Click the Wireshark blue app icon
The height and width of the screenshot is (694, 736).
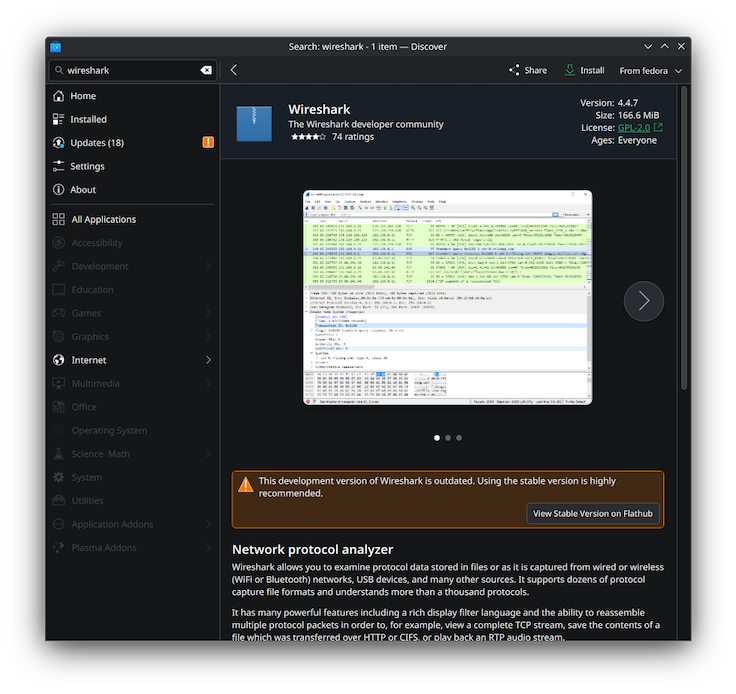254,124
